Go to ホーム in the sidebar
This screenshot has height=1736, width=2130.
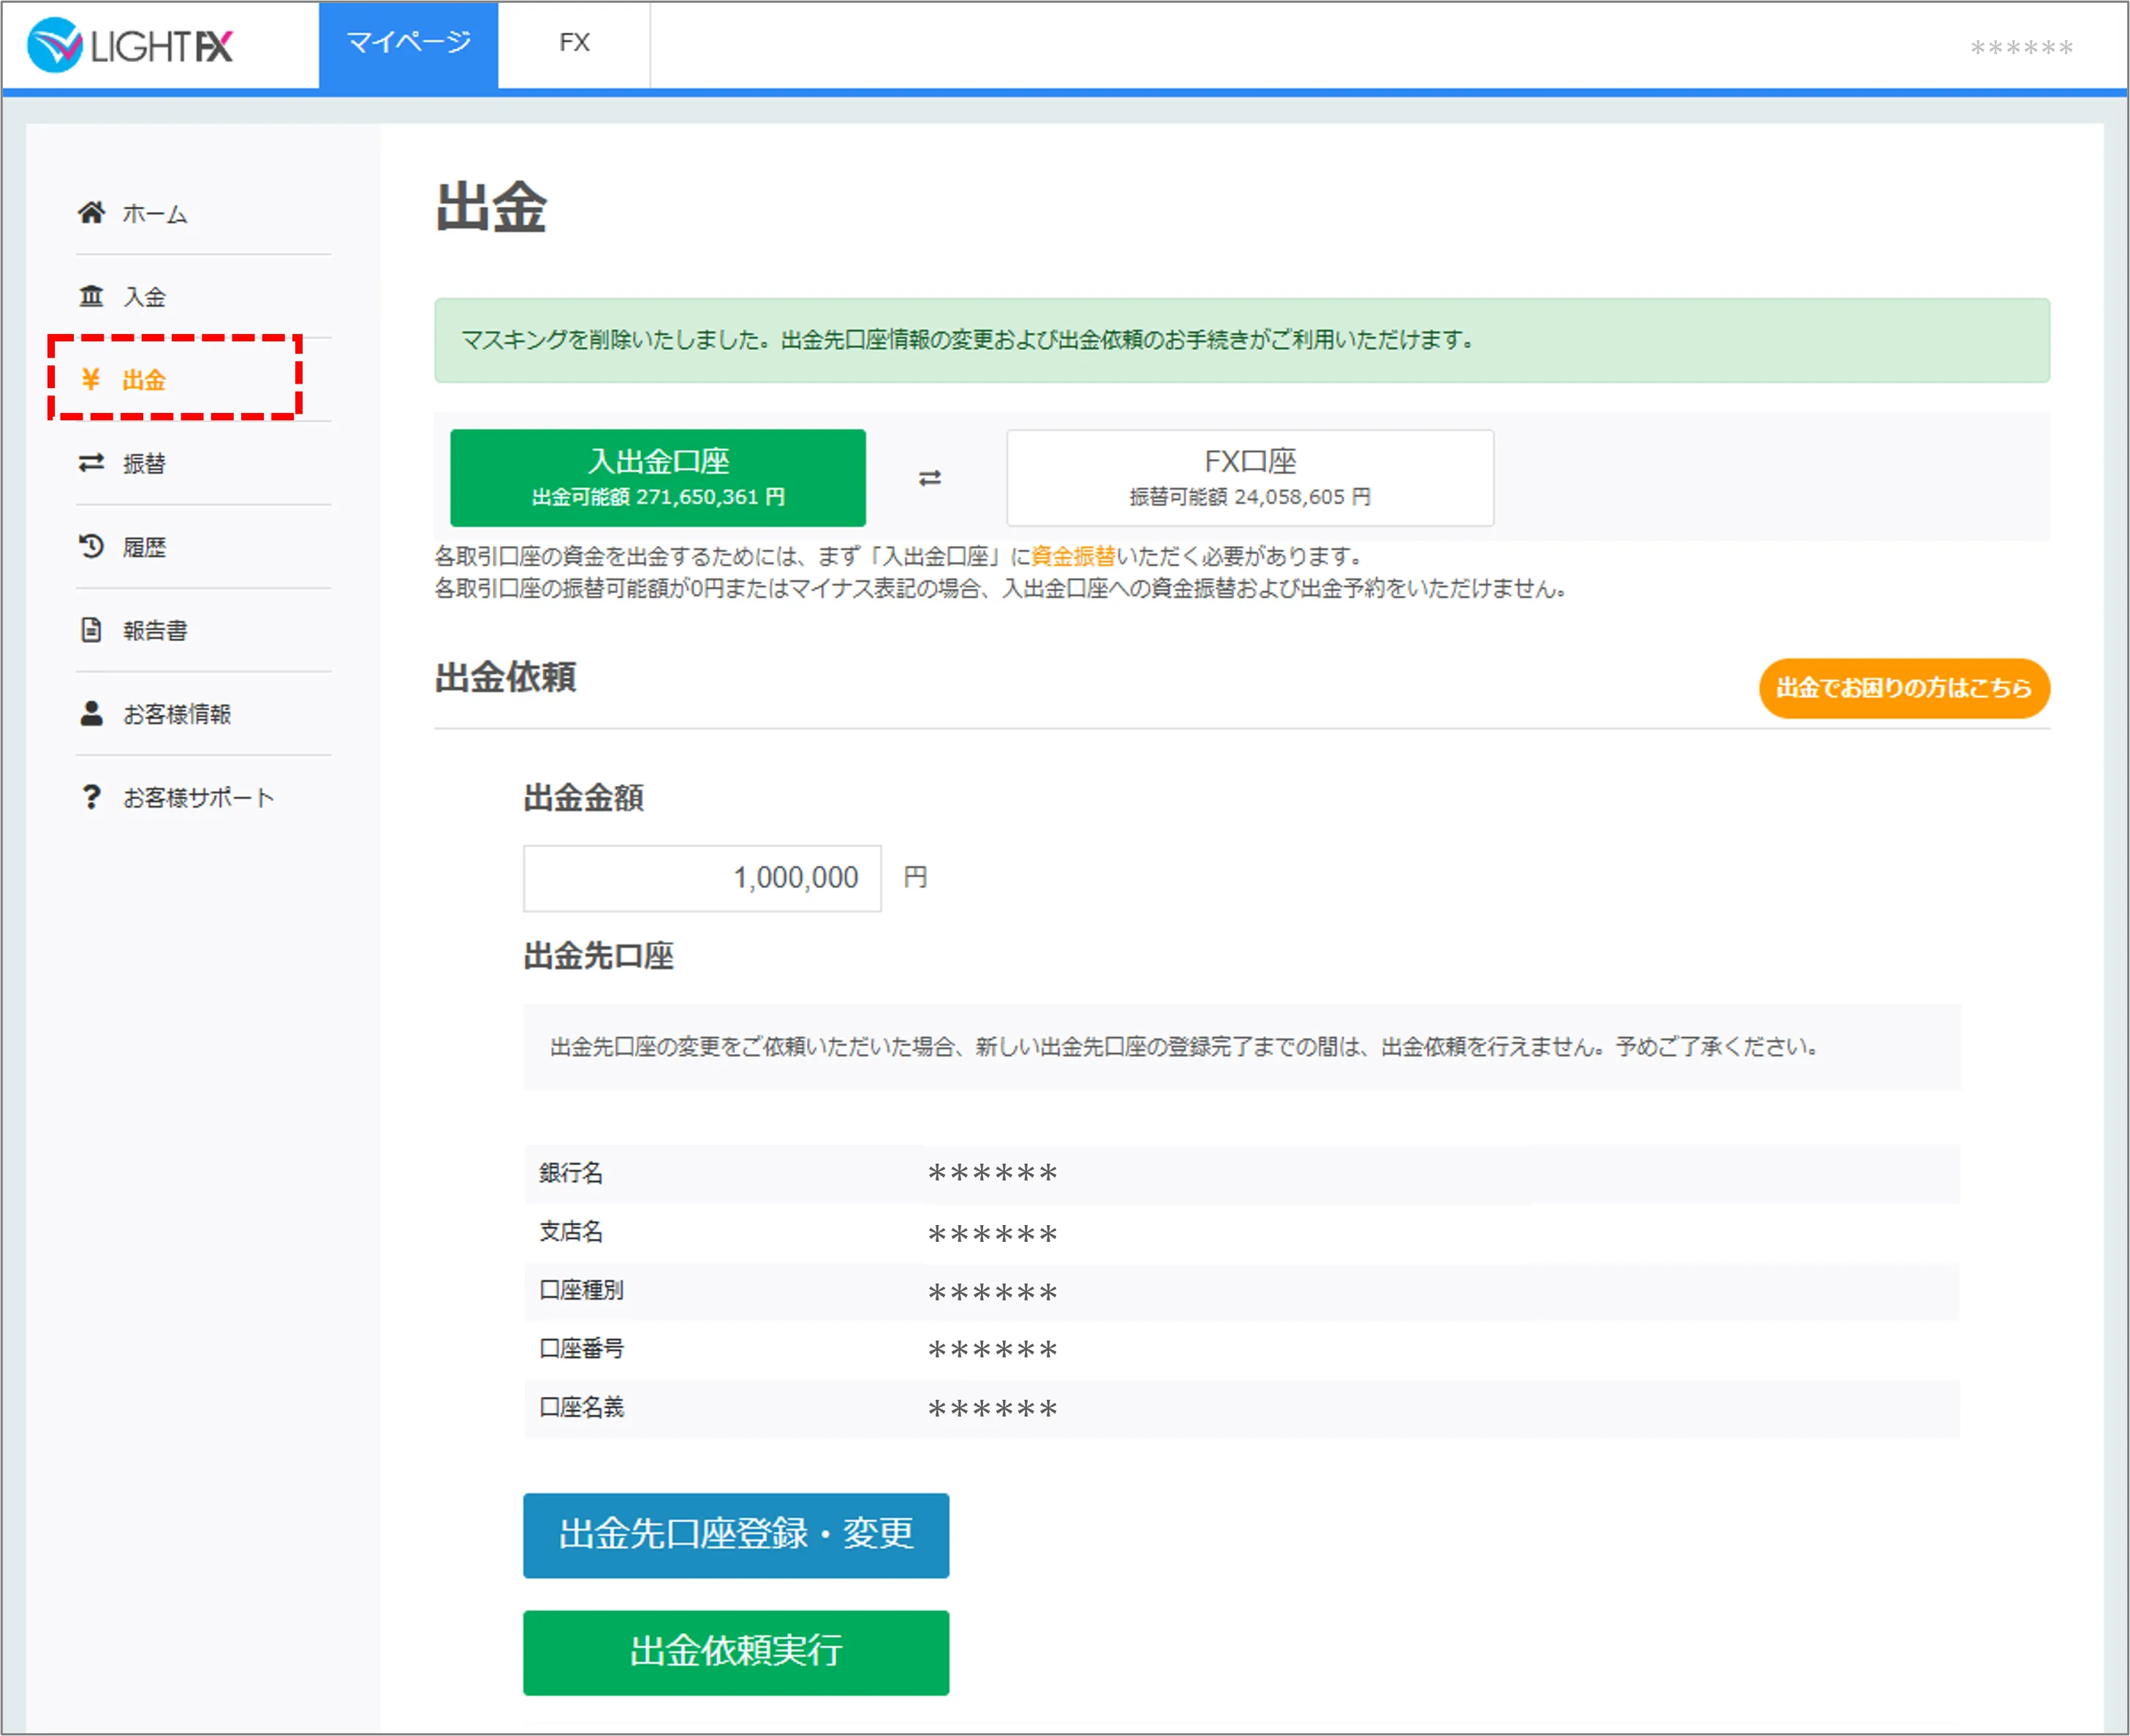coord(155,213)
